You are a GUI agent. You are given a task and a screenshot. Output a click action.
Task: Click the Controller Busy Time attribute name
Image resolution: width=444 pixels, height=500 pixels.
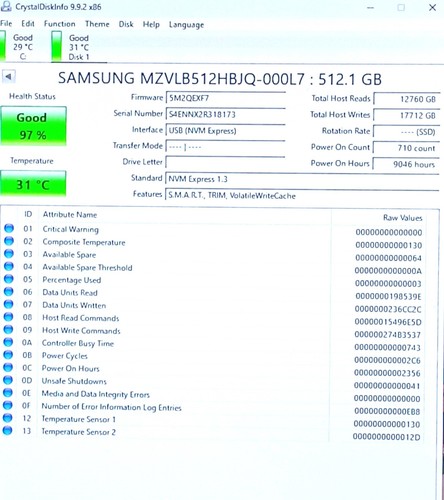click(x=78, y=343)
